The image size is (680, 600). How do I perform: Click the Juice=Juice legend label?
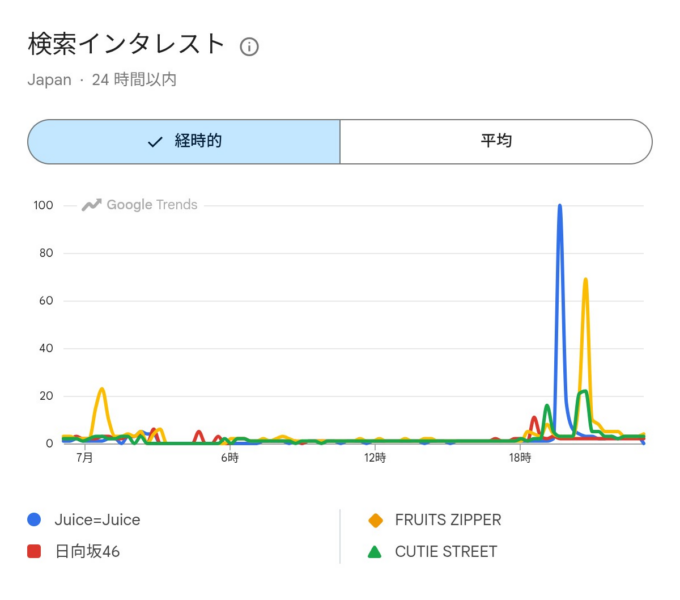click(97, 520)
